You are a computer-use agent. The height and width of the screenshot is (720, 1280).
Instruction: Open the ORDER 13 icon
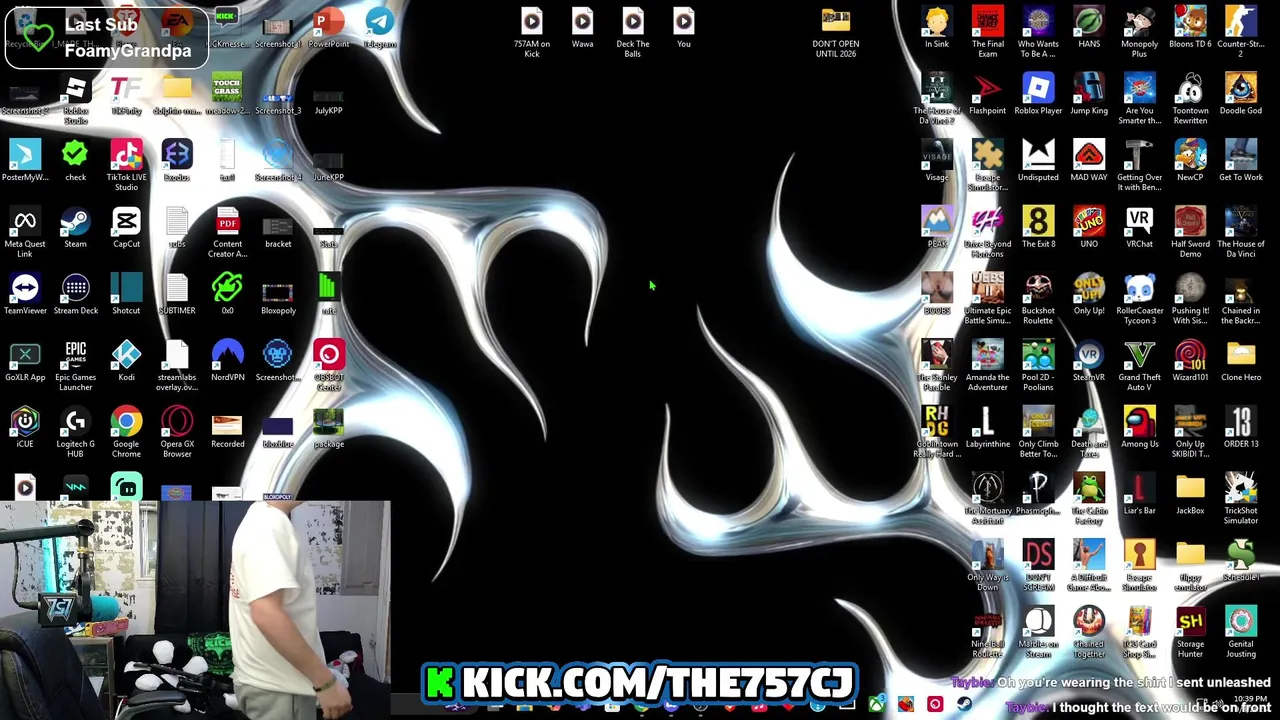(x=1241, y=428)
